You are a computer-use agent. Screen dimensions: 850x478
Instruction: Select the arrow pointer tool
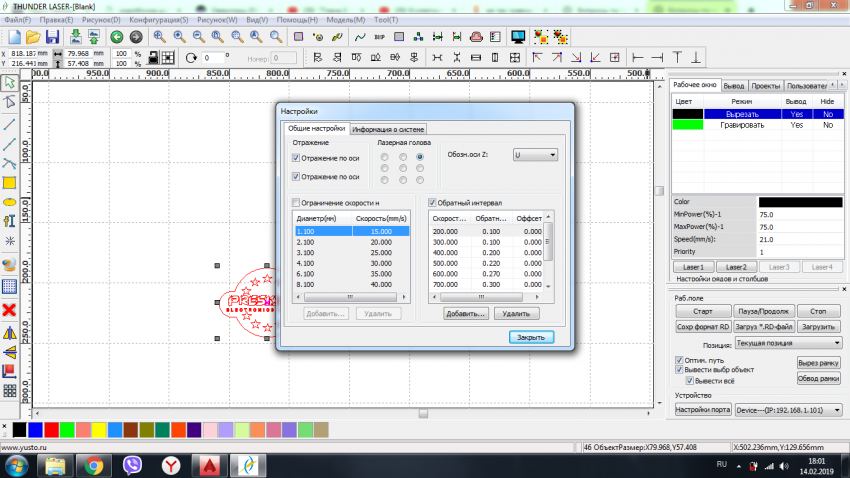[10, 83]
